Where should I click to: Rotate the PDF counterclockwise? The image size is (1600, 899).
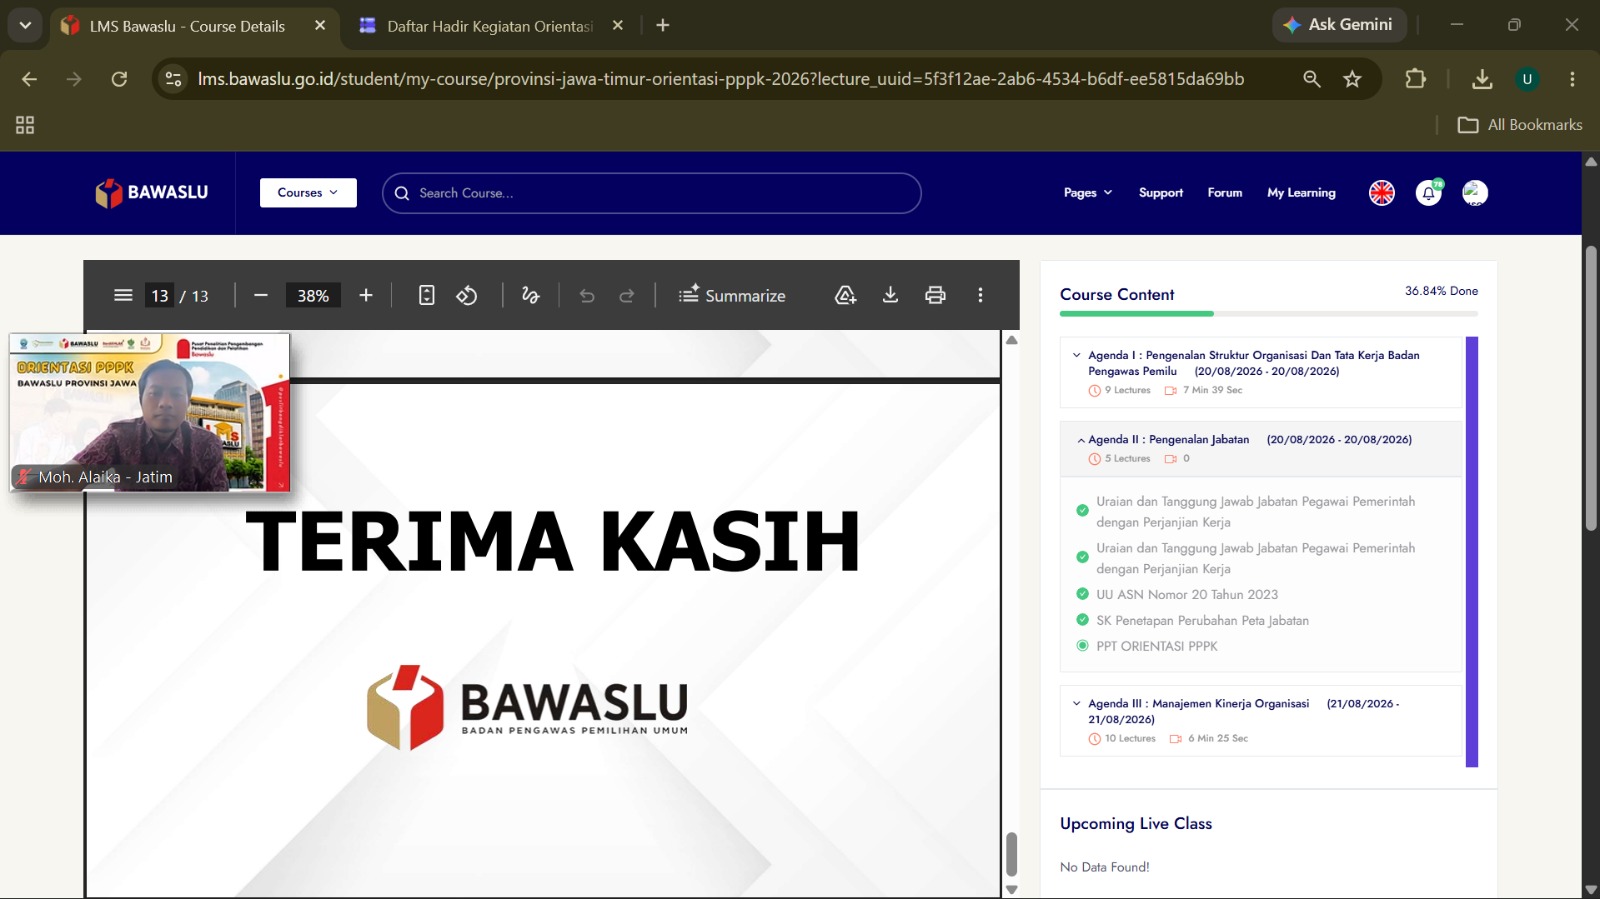click(467, 295)
